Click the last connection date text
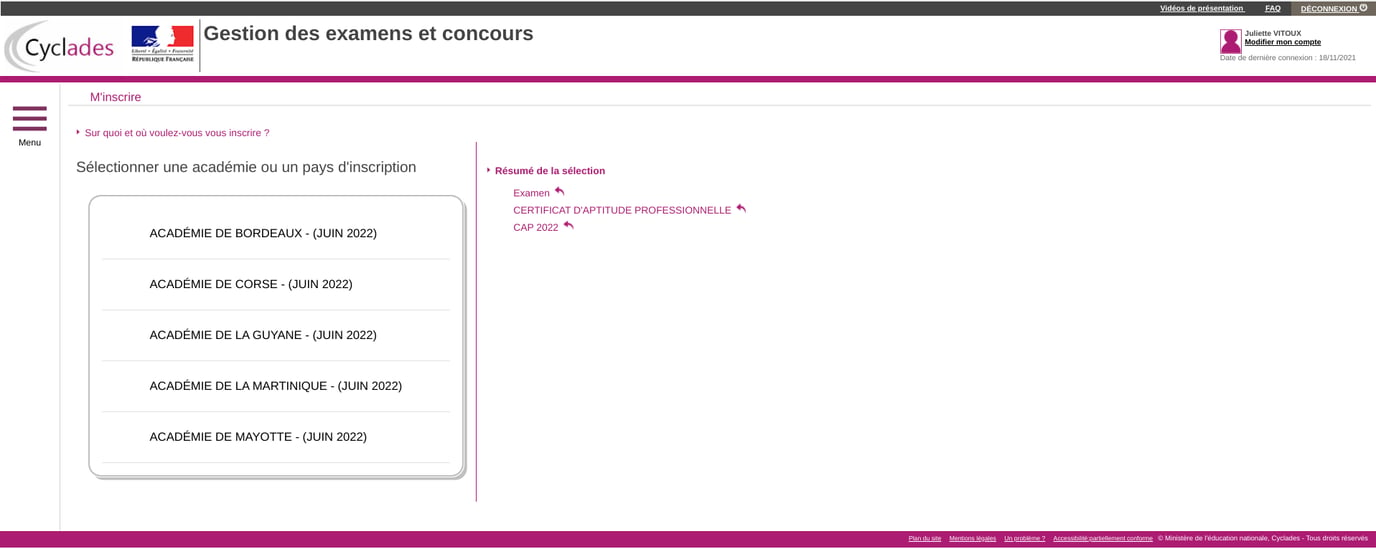The image size is (1376, 549). click(x=1288, y=58)
